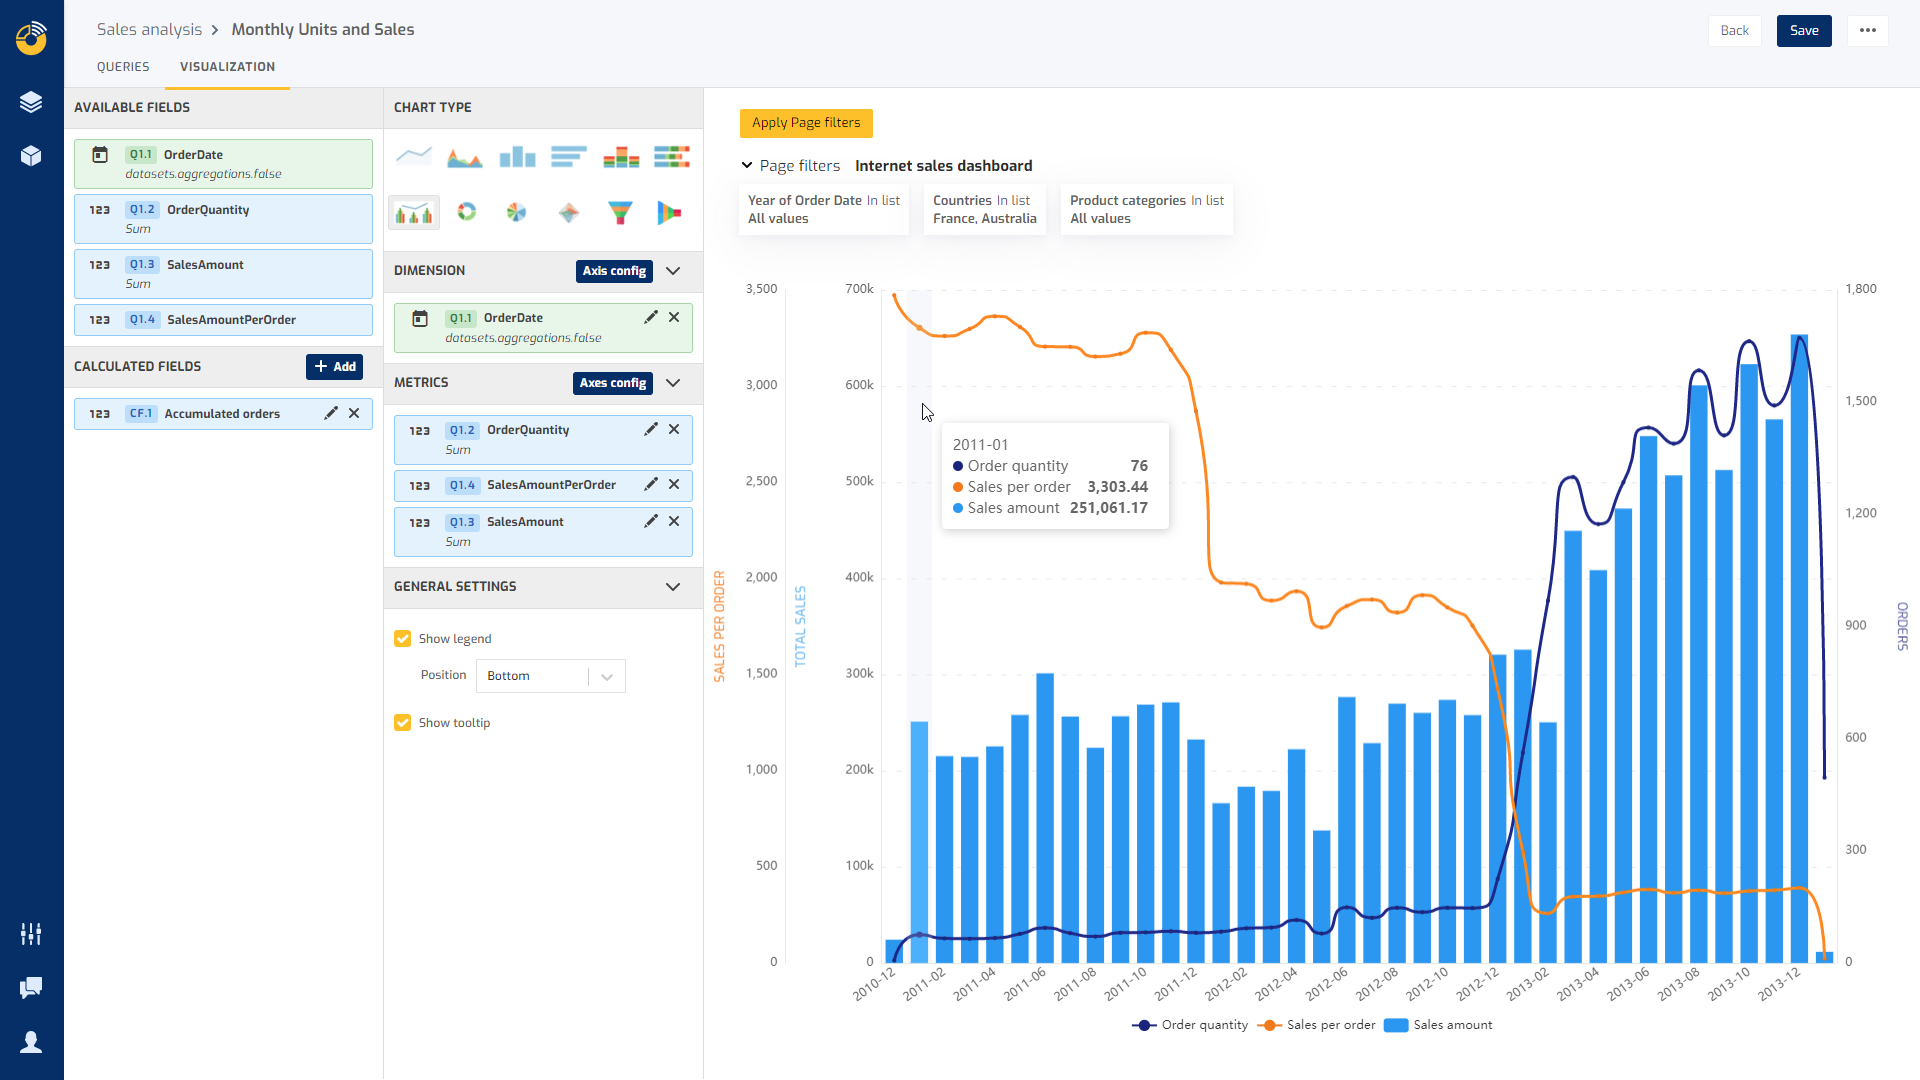Toggle Show legend checkbox
Image resolution: width=1920 pixels, height=1080 pixels.
(x=402, y=638)
